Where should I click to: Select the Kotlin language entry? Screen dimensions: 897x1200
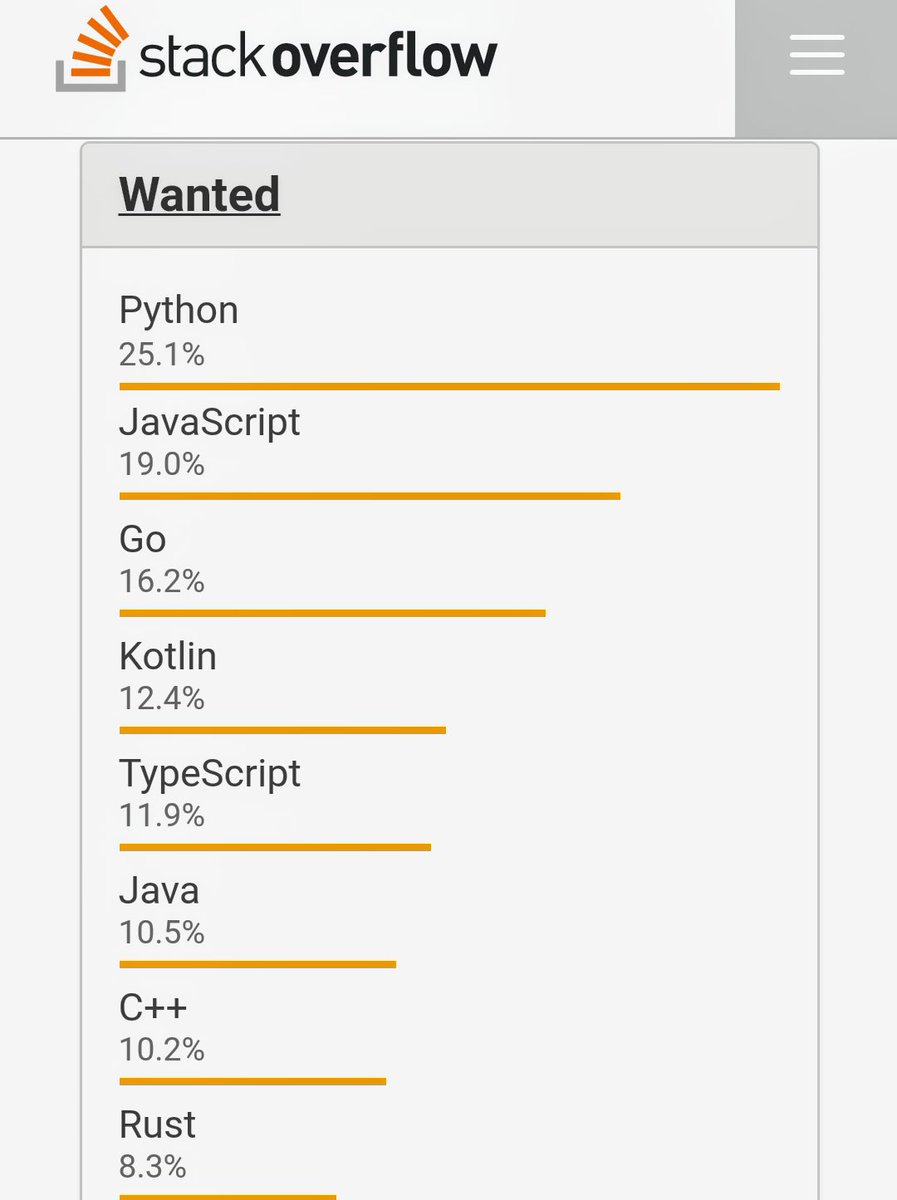click(168, 657)
